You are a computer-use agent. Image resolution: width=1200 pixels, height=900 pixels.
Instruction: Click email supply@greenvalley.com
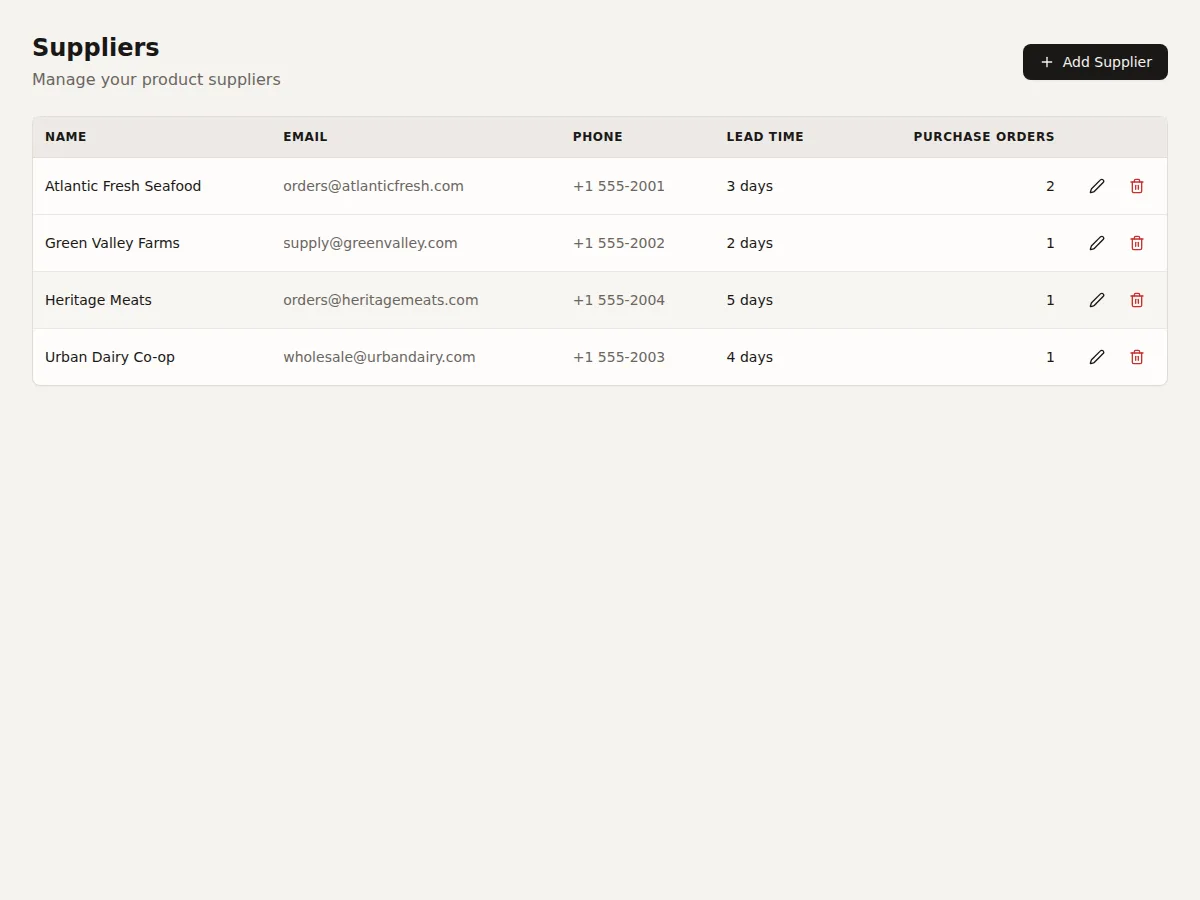click(x=370, y=243)
